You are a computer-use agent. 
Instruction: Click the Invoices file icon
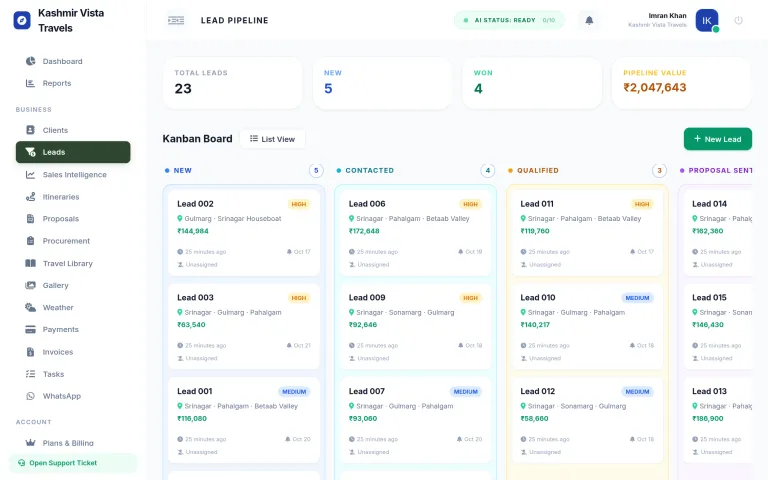coord(30,352)
